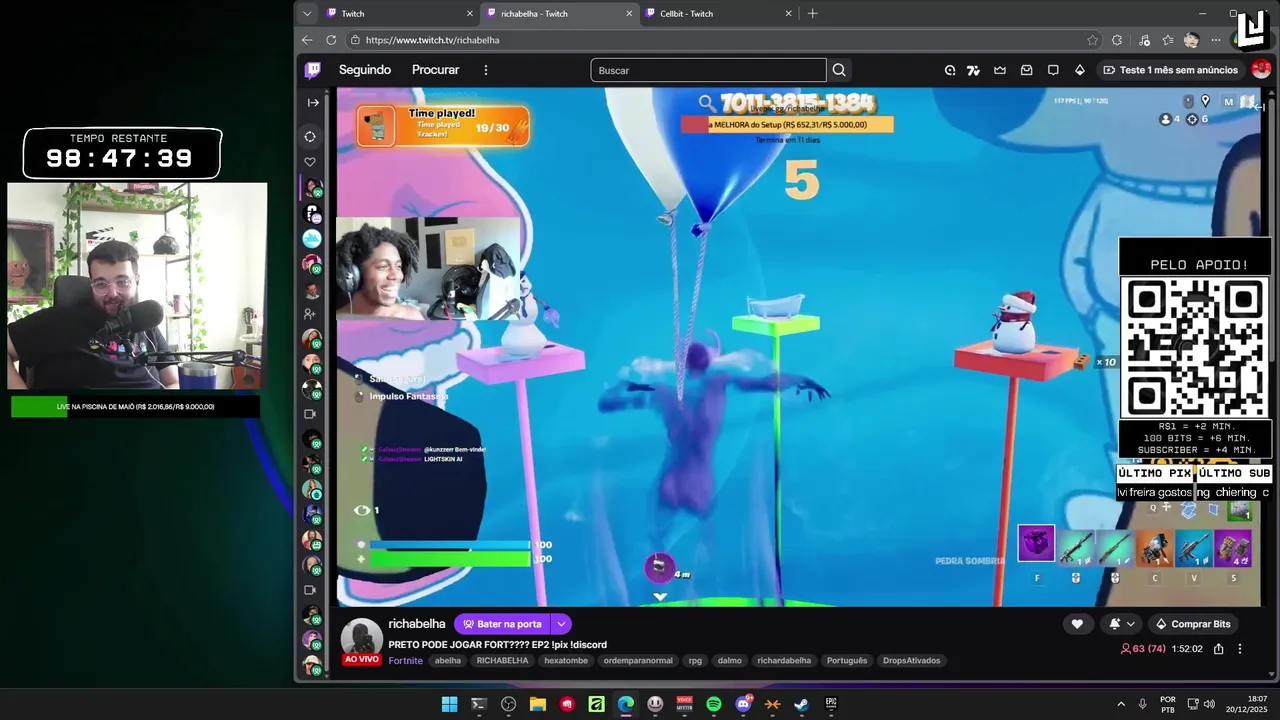Image resolution: width=1280 pixels, height=720 pixels.
Task: Open browser settings ellipsis menu
Action: (x=1215, y=40)
